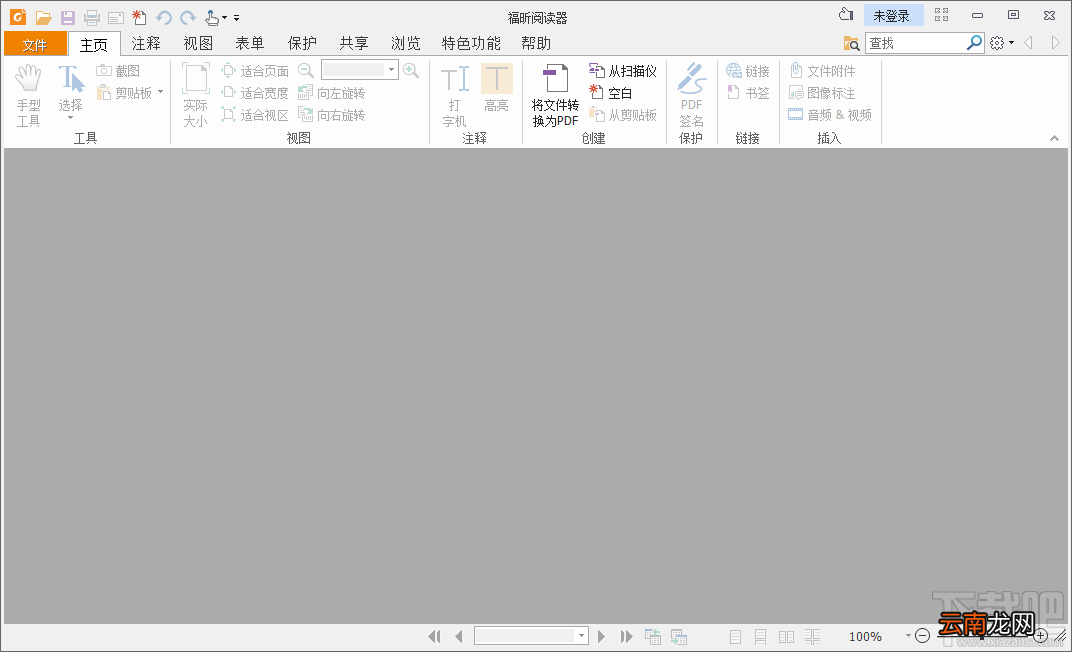Click the 实际大小 actual size button

(x=196, y=96)
